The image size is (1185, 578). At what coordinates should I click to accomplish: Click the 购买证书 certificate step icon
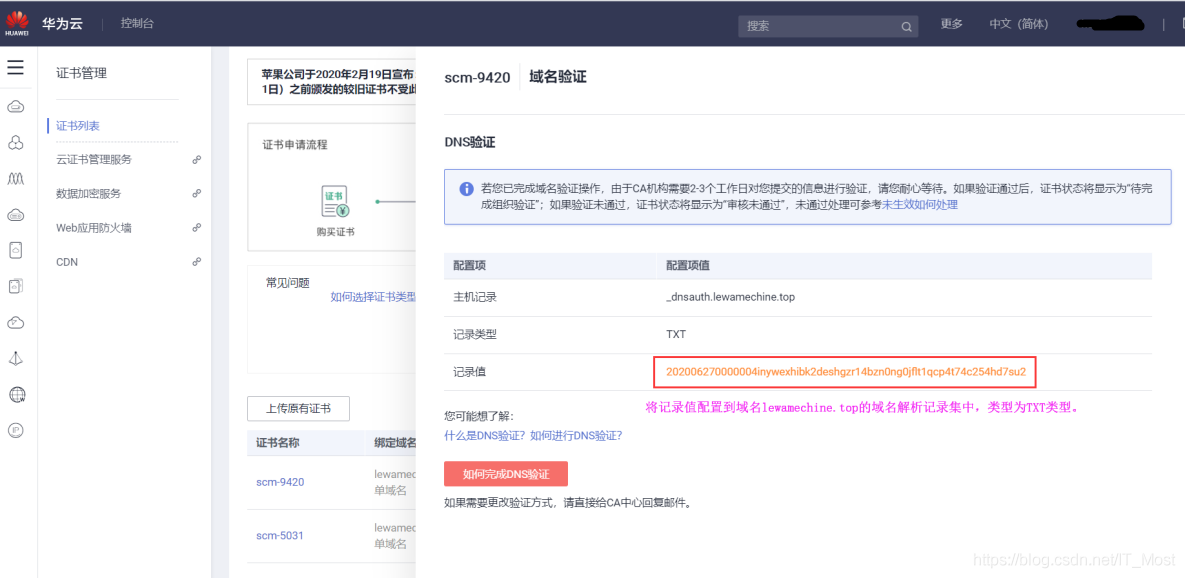[335, 201]
